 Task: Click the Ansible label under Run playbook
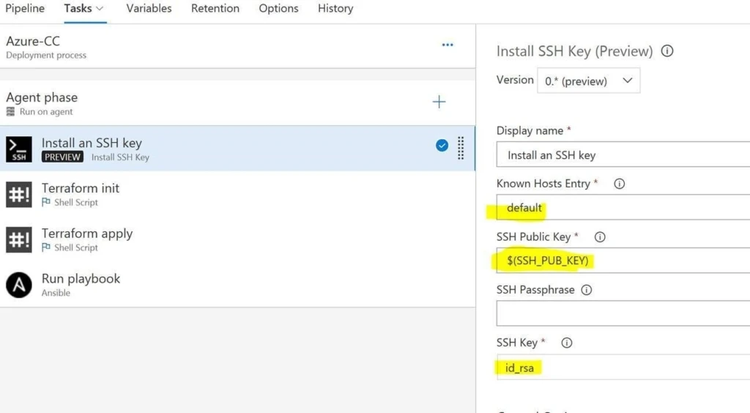(x=55, y=293)
